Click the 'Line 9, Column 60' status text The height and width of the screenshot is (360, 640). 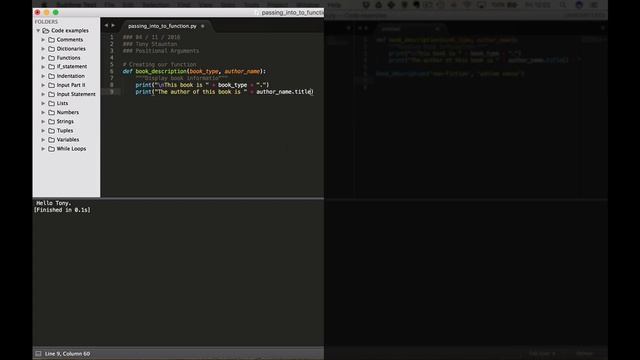tap(67, 354)
